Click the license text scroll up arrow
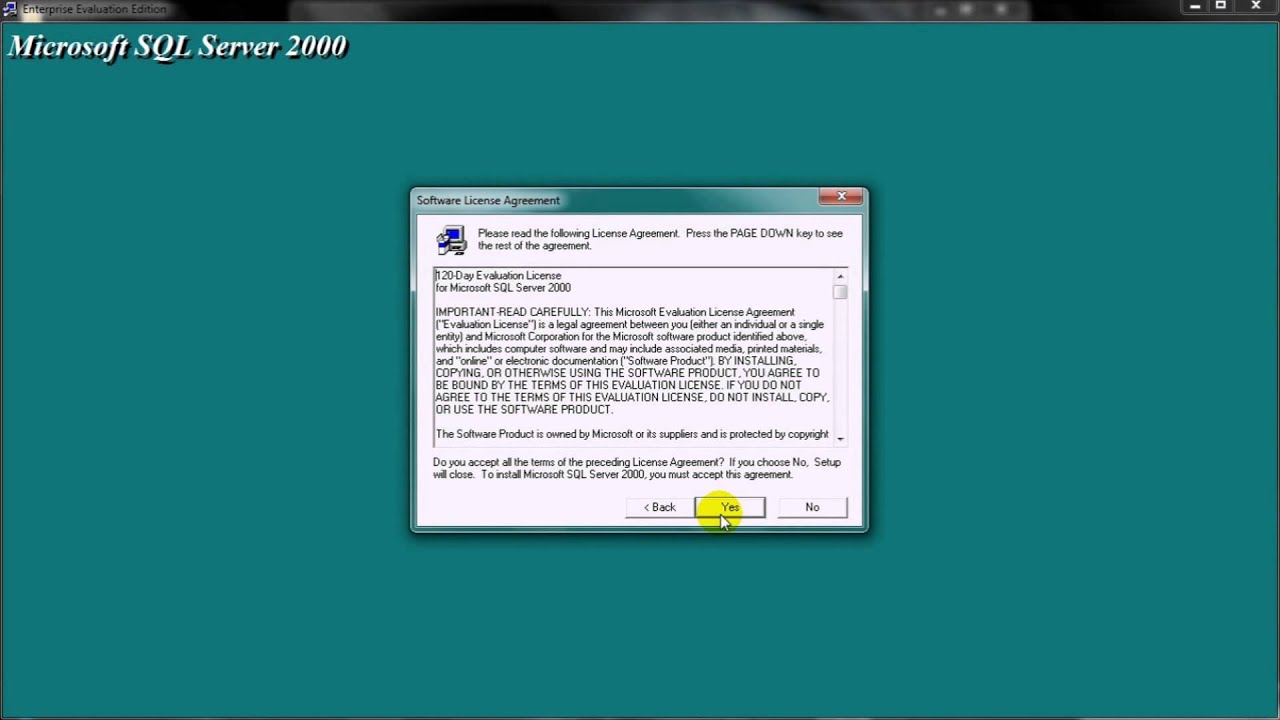Viewport: 1280px width, 720px height. pyautogui.click(x=840, y=276)
